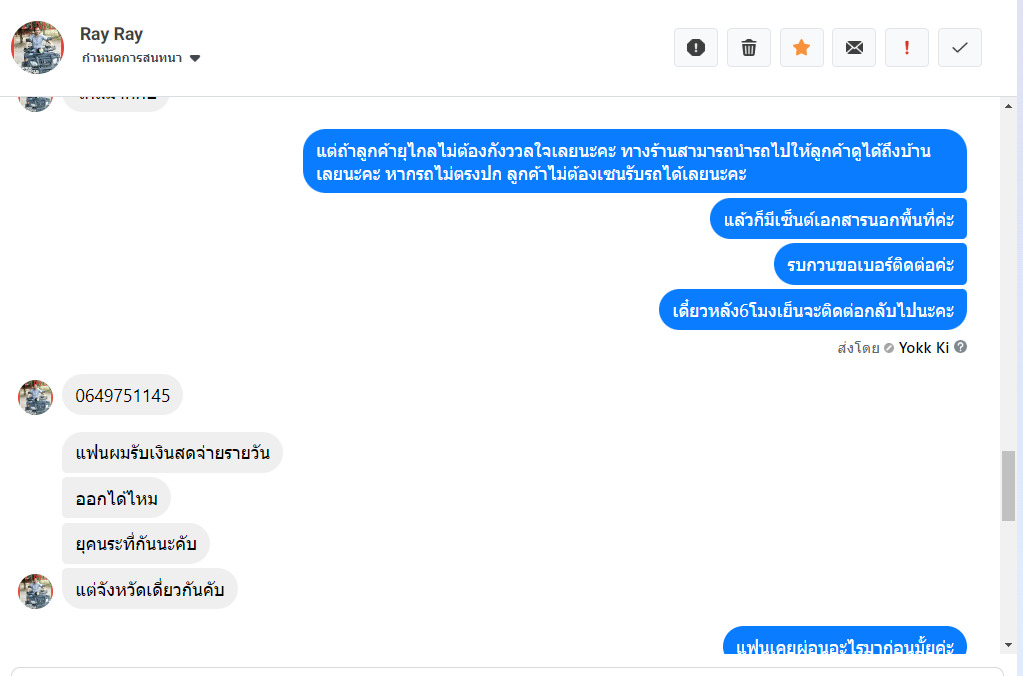Click avatar beside แต่จังหวัดเดี่ยวกันคับ message
1023x676 pixels.
coord(36,590)
